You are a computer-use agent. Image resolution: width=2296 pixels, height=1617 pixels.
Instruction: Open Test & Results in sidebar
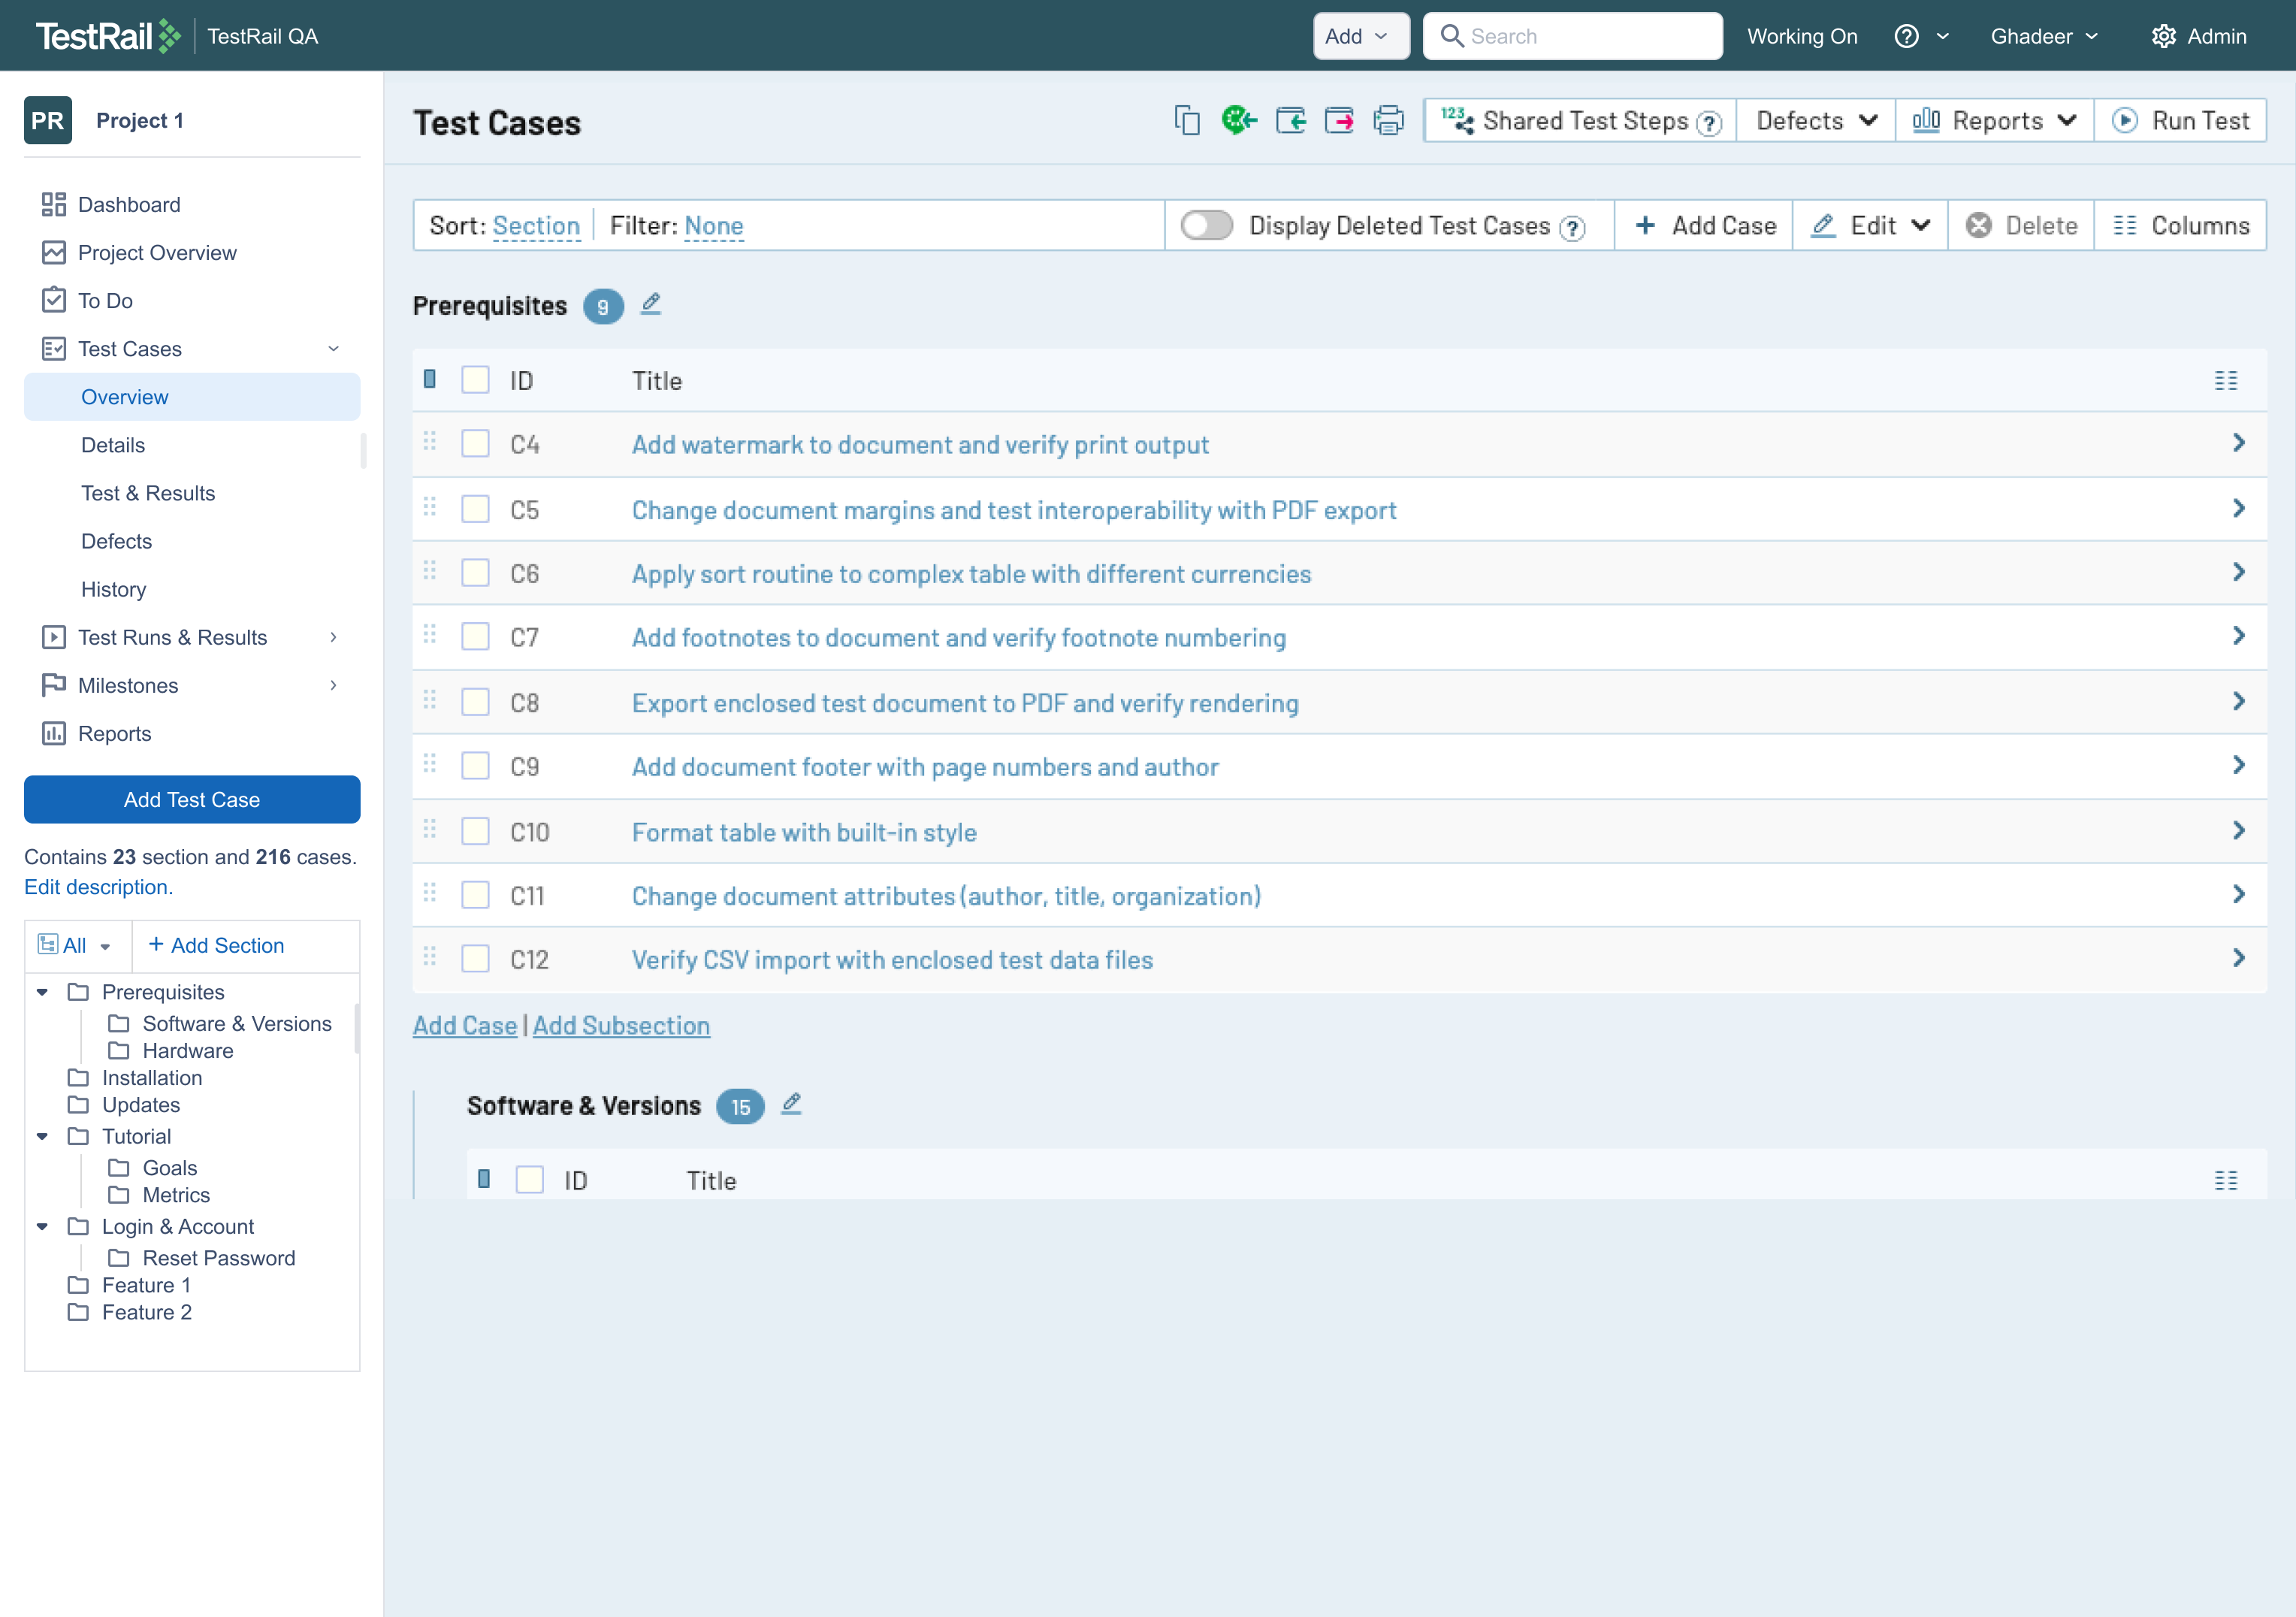click(148, 493)
